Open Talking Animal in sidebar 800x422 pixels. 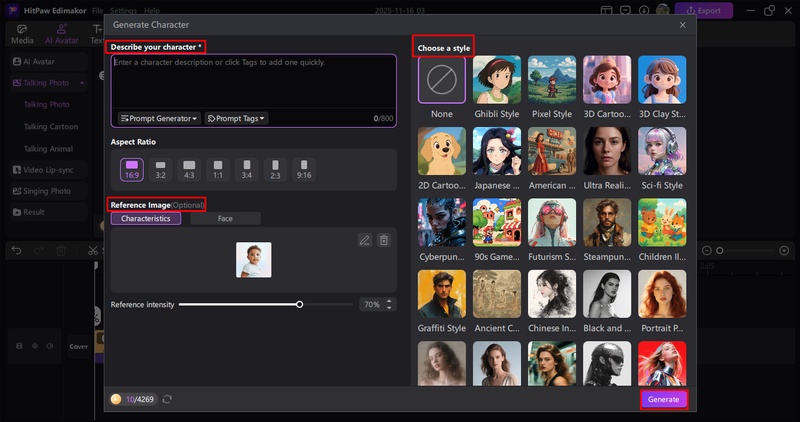click(x=48, y=149)
